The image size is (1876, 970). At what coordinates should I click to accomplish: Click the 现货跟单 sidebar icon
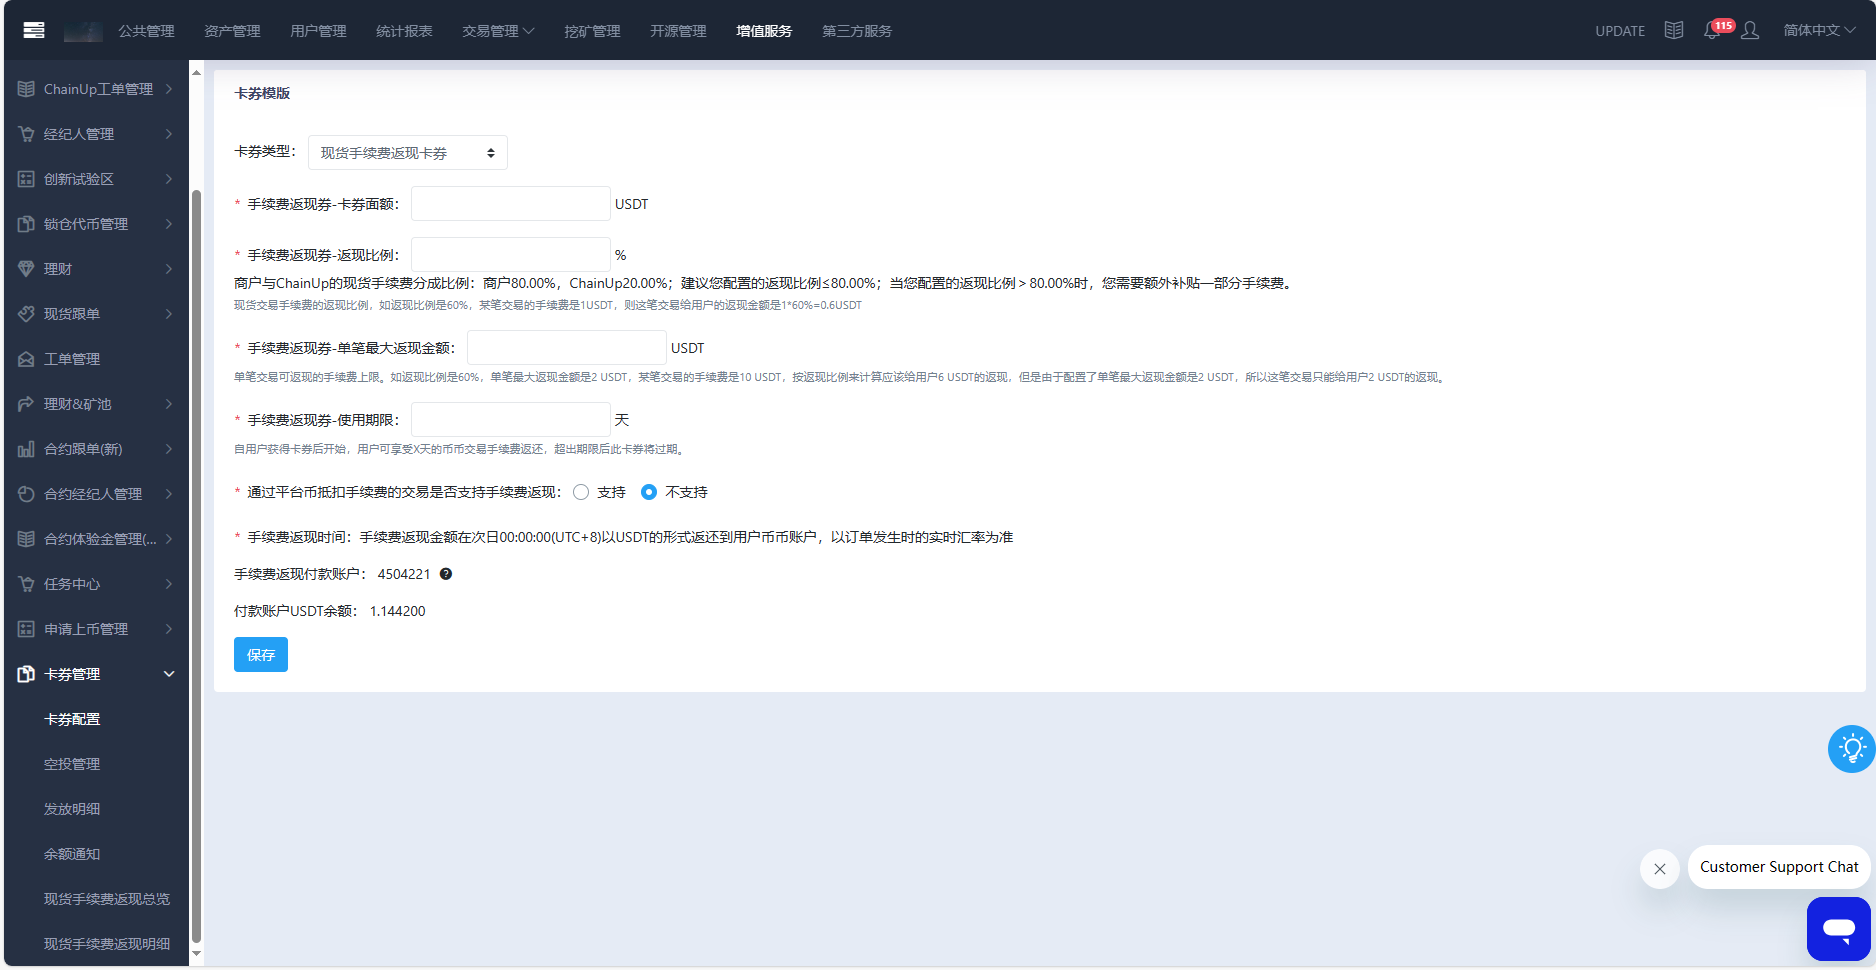coord(26,314)
